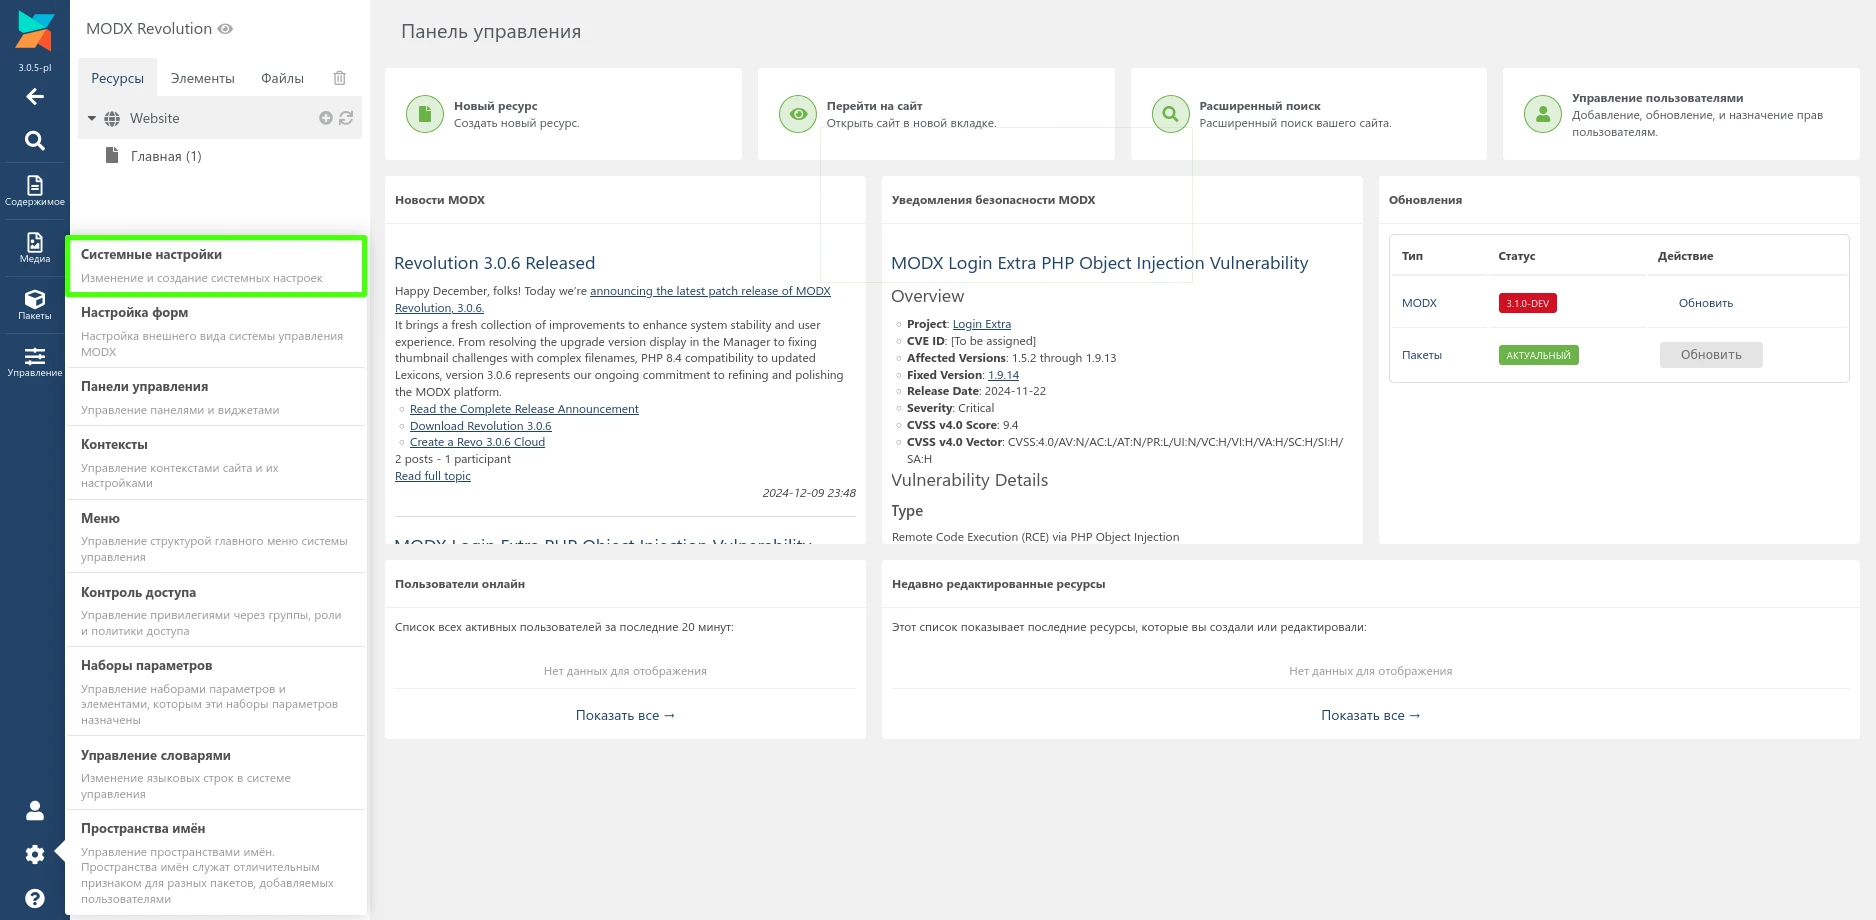1876x920 pixels.
Task: Open the Пакеты (Packages) sidebar icon
Action: pyautogui.click(x=35, y=304)
